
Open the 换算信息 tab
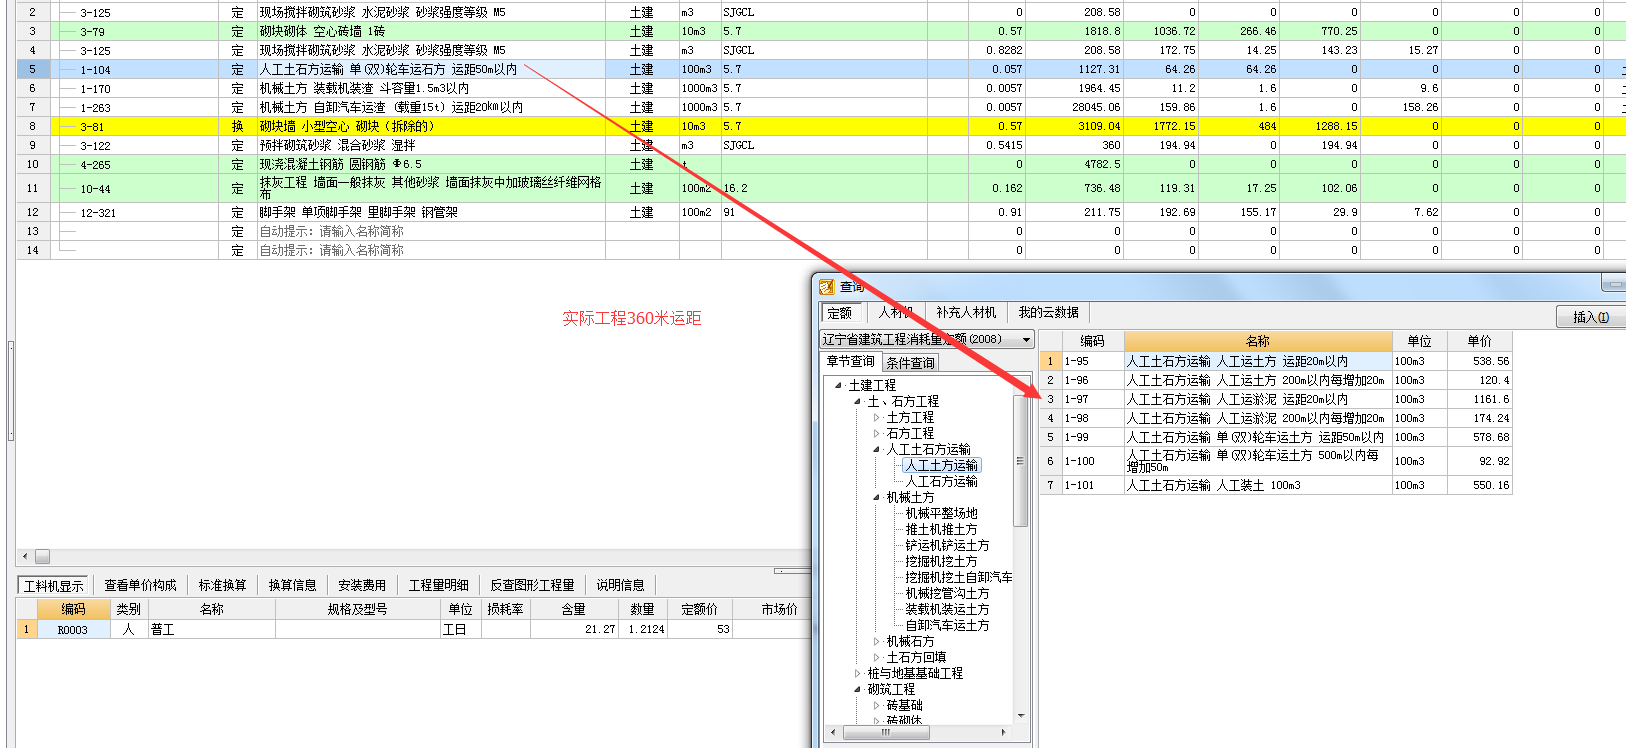click(x=292, y=585)
